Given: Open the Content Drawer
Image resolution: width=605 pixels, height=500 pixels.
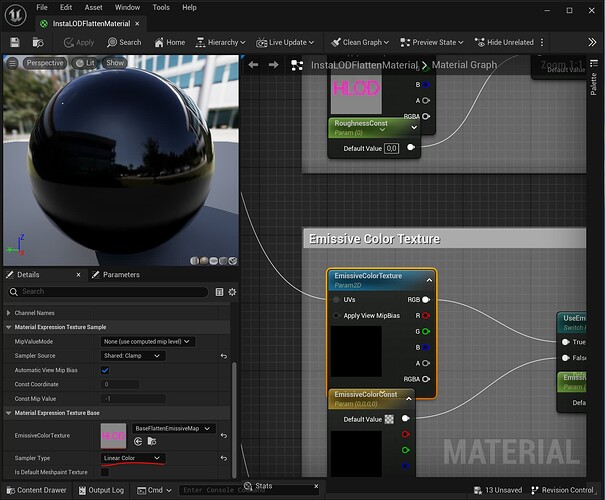Looking at the screenshot, I should point(35,490).
